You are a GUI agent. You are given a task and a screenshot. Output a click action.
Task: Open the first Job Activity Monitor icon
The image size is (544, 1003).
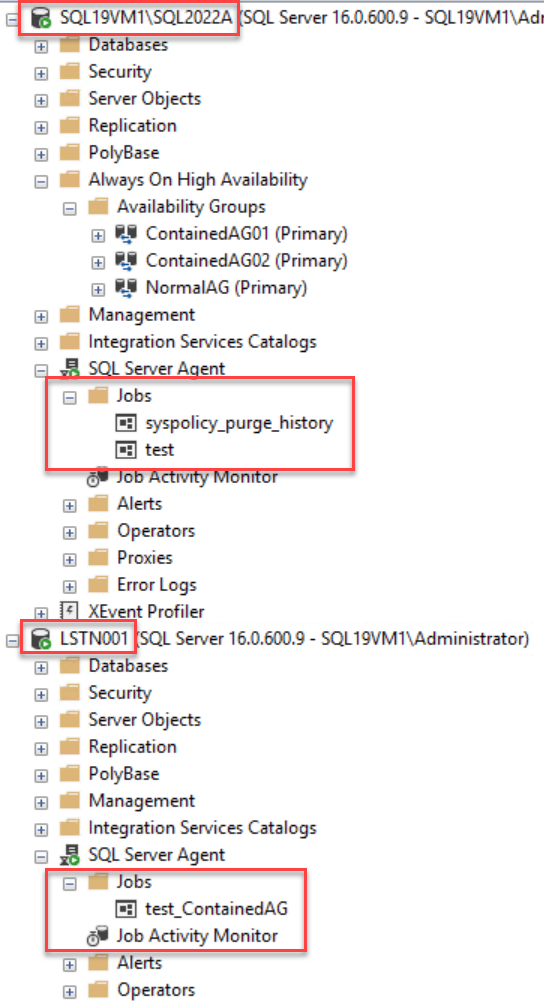pos(97,477)
